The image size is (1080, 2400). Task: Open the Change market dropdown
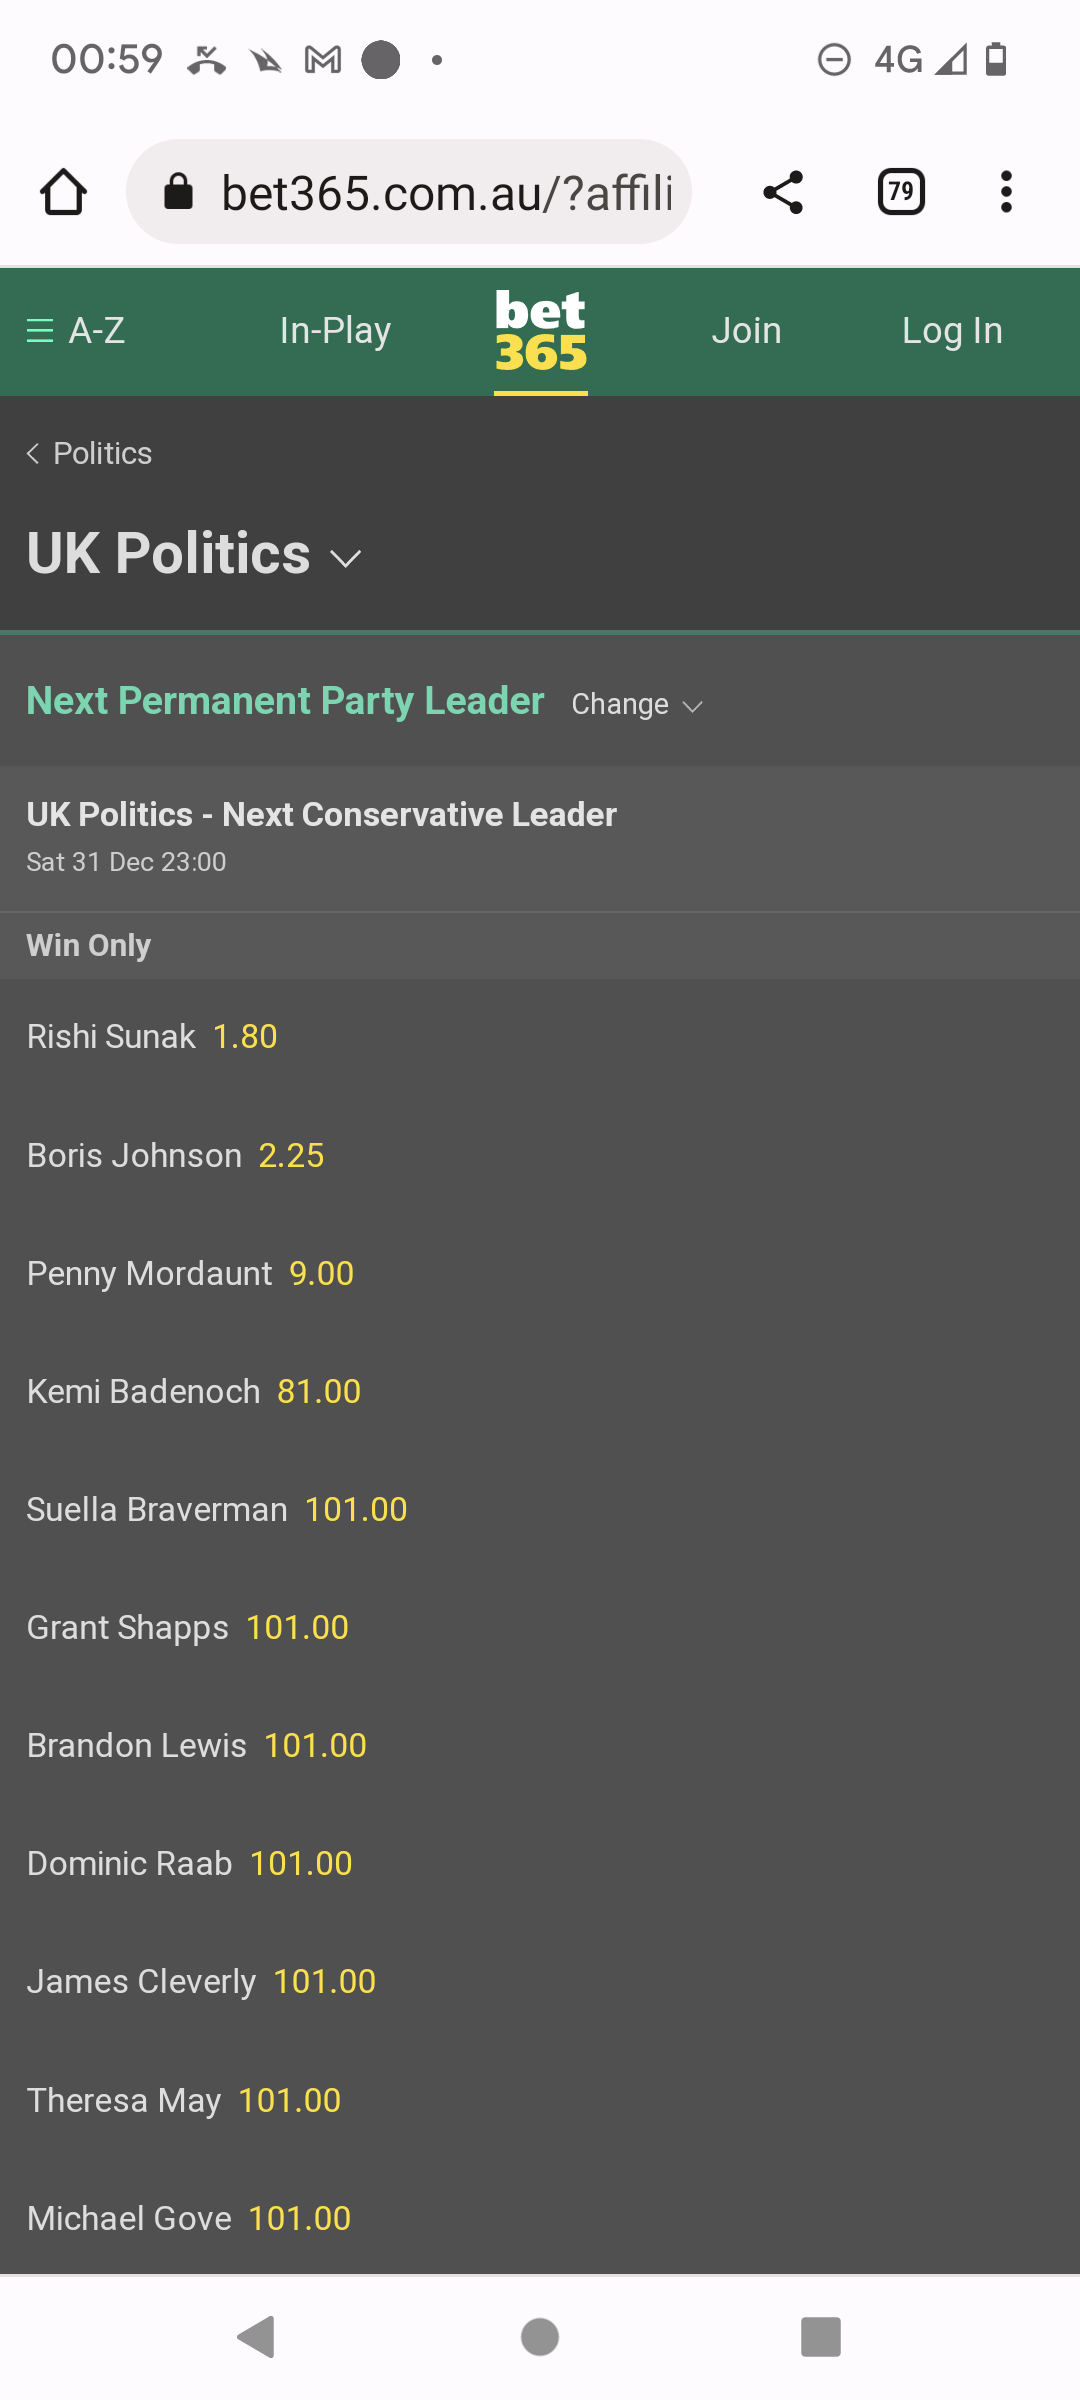(x=637, y=704)
